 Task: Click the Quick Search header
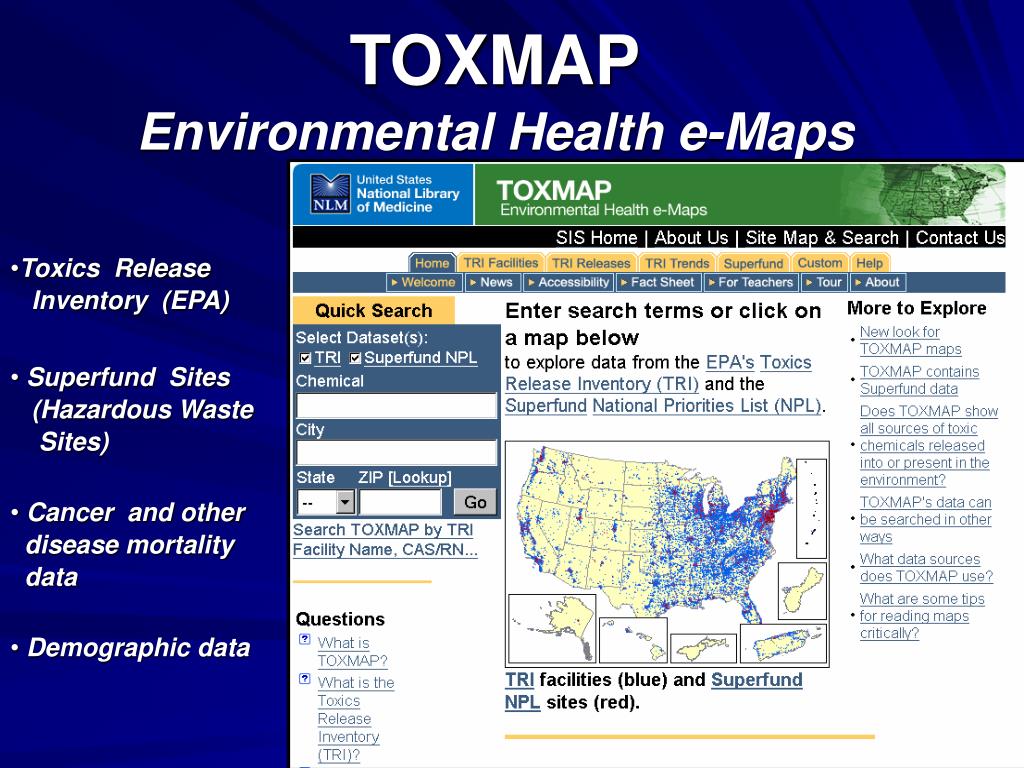[374, 310]
